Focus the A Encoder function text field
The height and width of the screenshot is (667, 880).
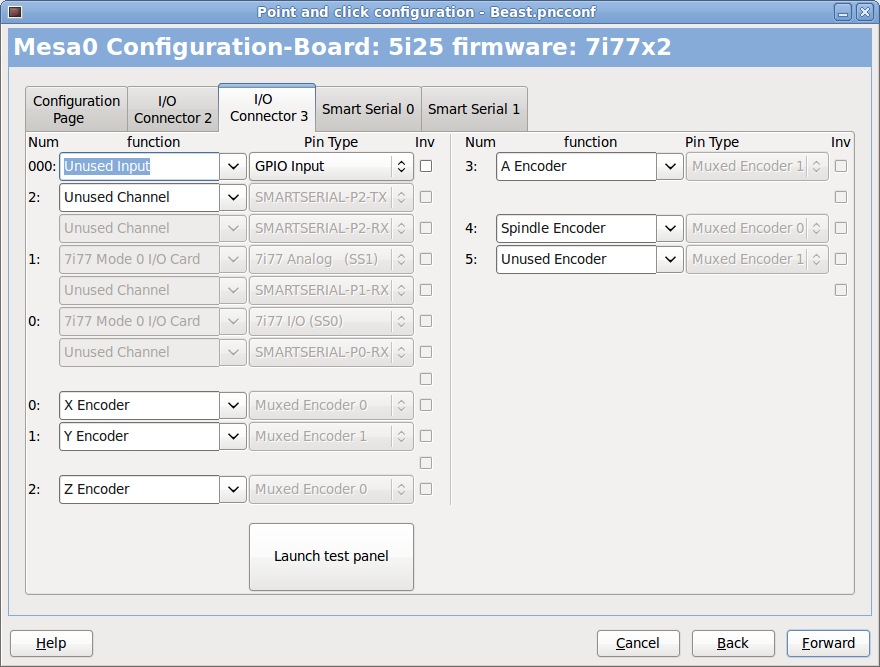[576, 166]
